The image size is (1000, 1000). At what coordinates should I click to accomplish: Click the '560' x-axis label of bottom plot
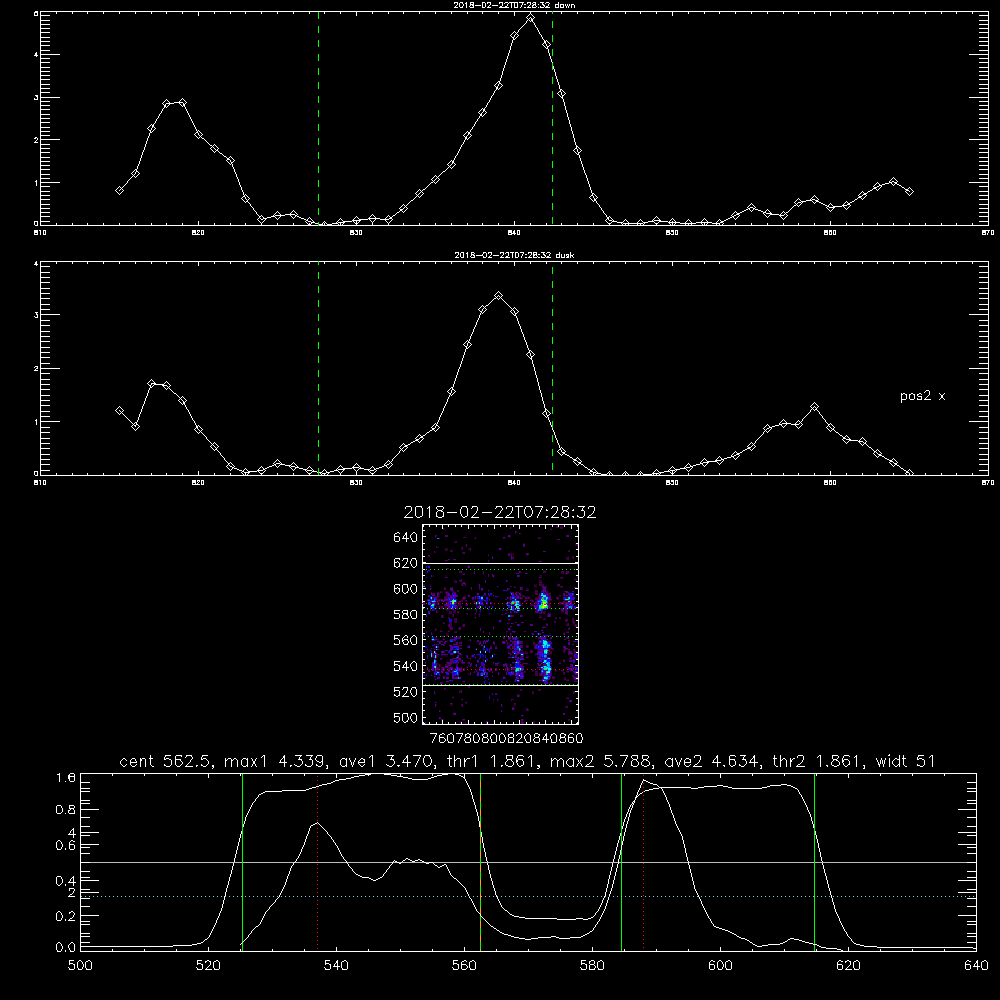[x=464, y=966]
